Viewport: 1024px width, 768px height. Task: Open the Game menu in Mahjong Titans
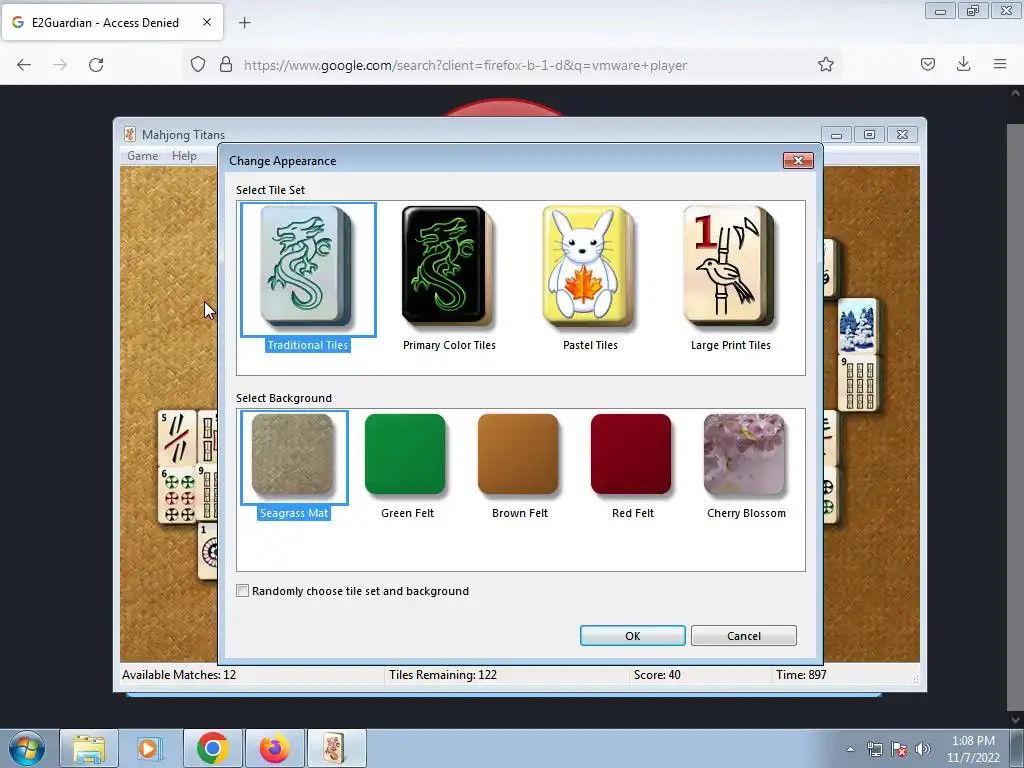142,155
